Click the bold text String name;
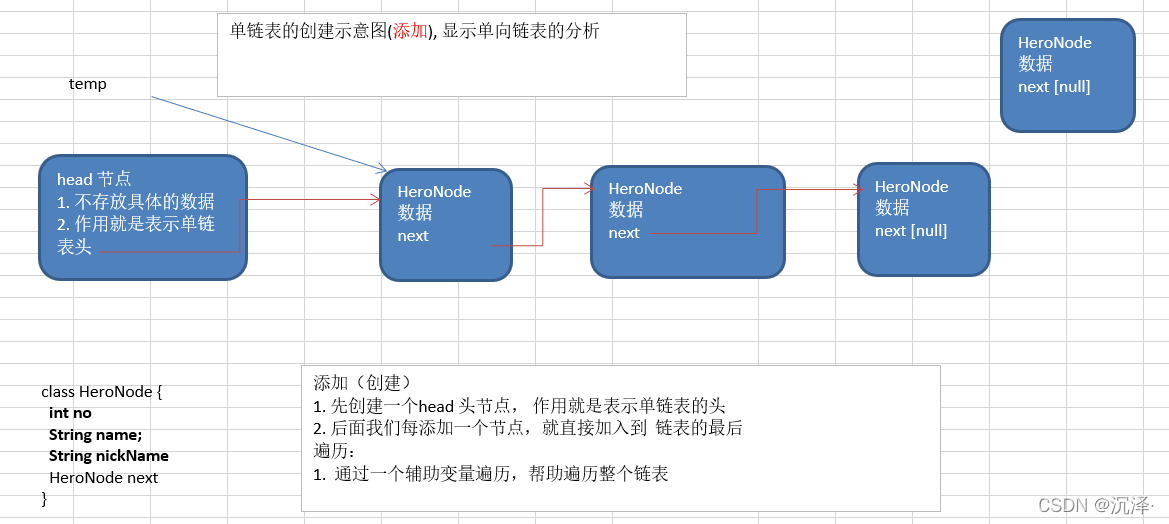Viewport: 1169px width, 524px height. tap(95, 435)
